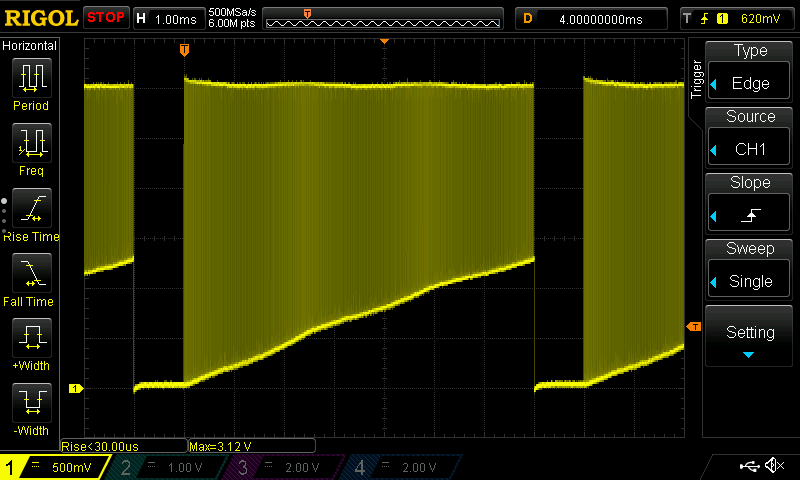This screenshot has height=480, width=800.
Task: Select the Period measurement icon
Action: click(x=30, y=78)
